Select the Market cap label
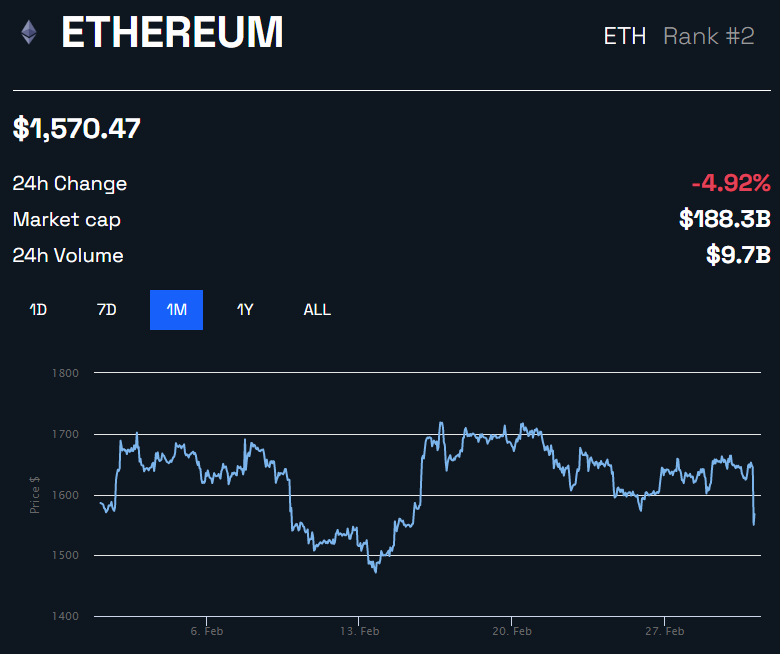This screenshot has height=654, width=780. (67, 219)
